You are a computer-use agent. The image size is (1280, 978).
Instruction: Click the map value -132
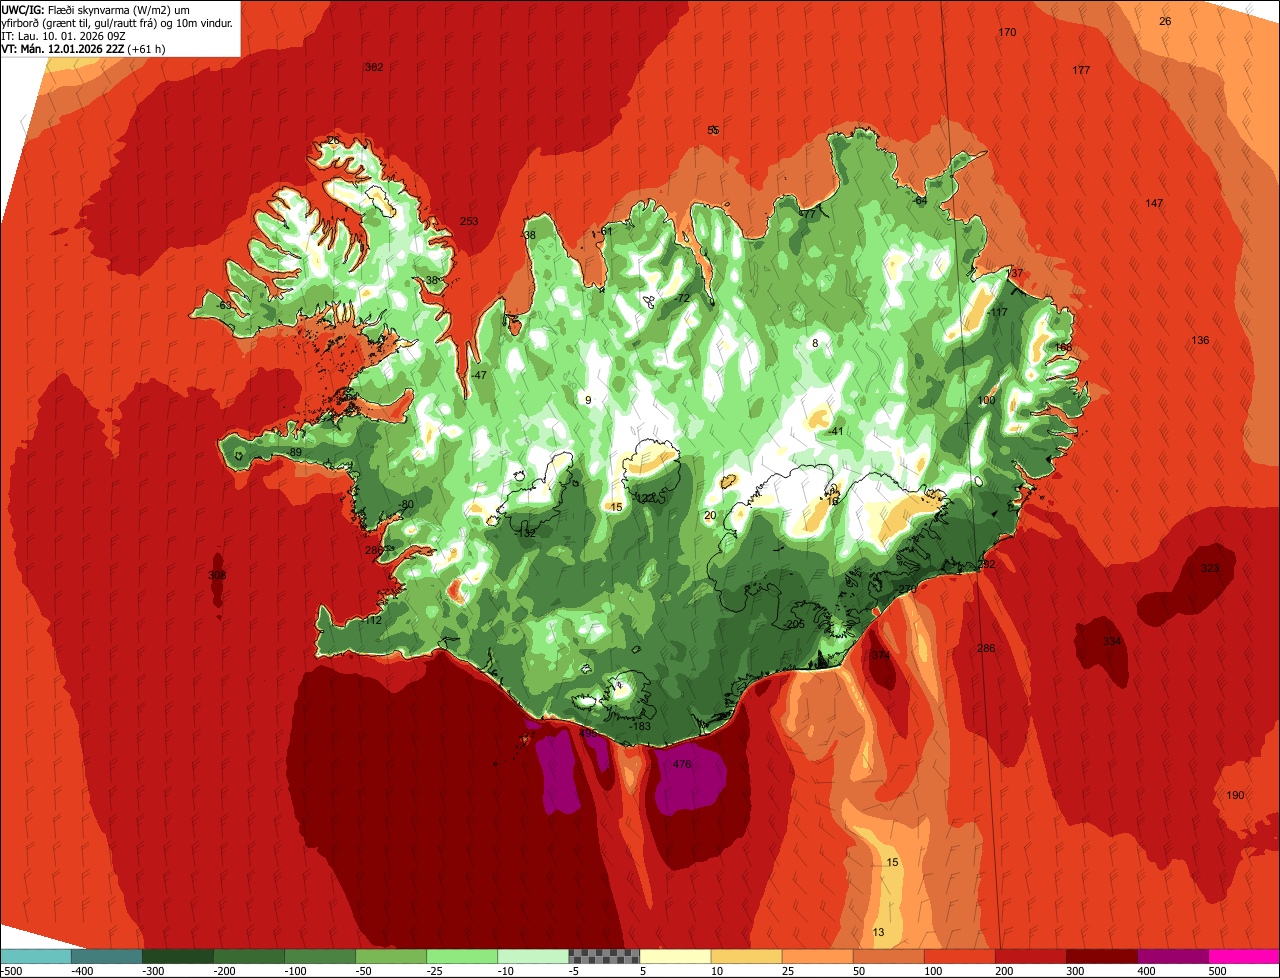pyautogui.click(x=524, y=533)
